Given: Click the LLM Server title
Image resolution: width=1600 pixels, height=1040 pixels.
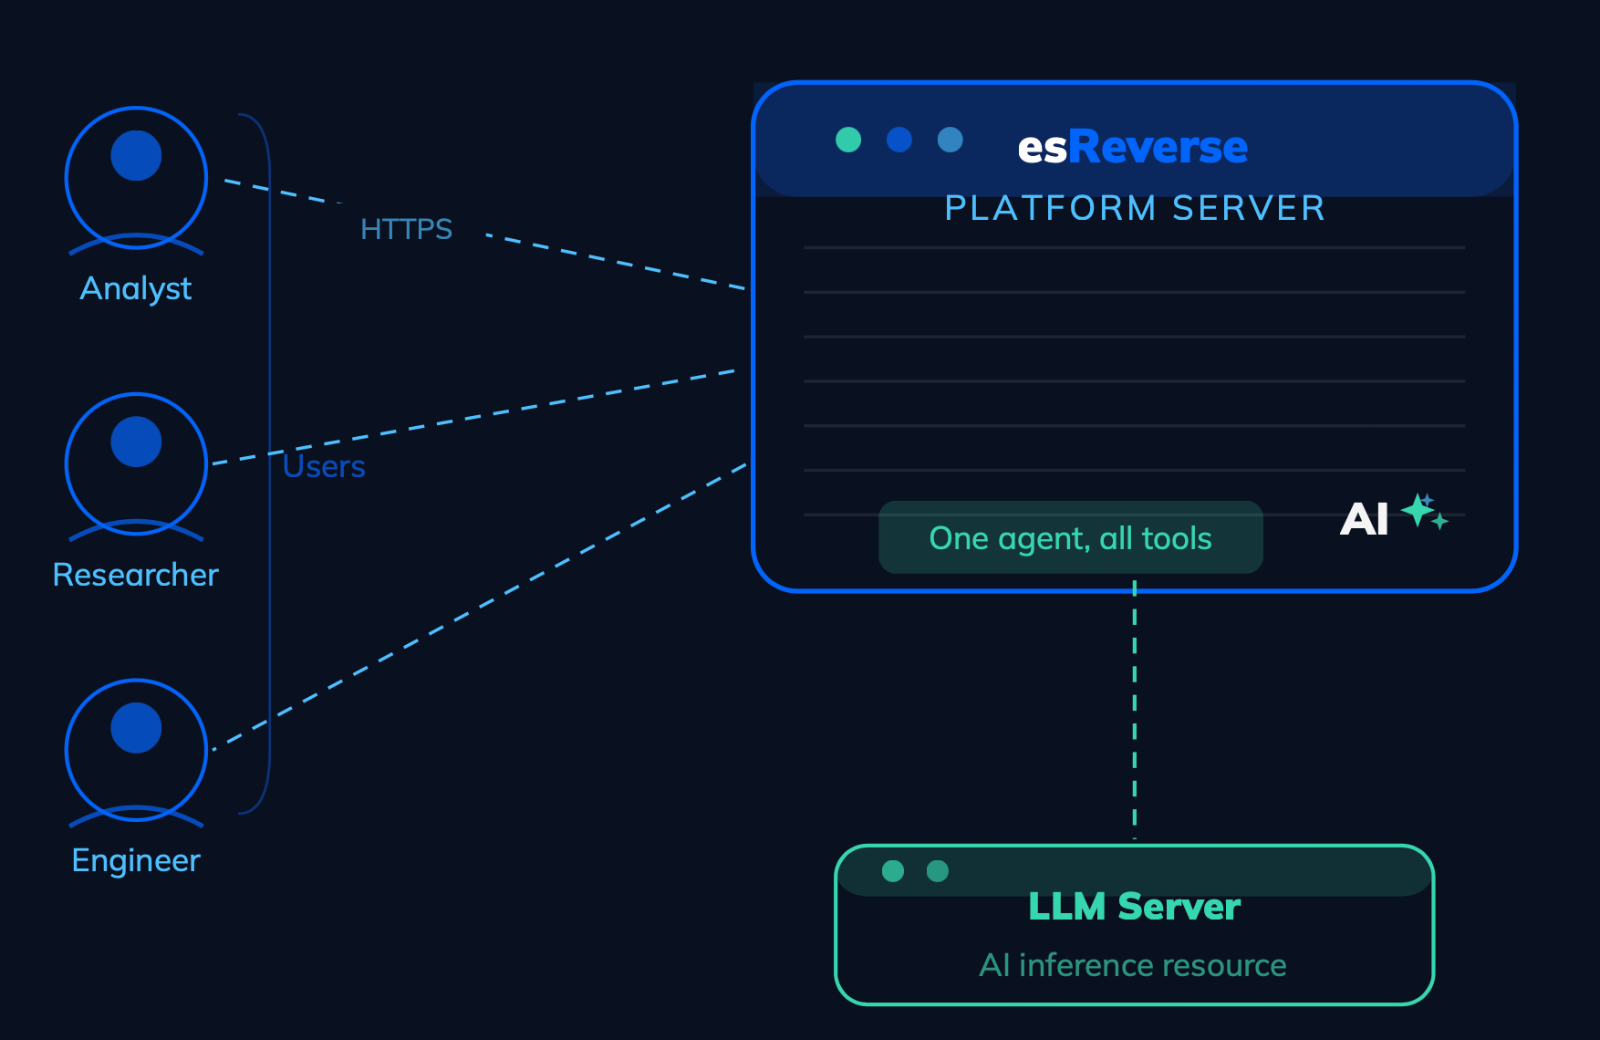Looking at the screenshot, I should 1134,907.
